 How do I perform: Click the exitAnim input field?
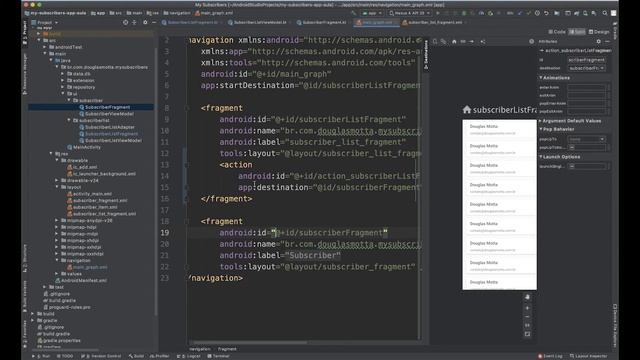[x=586, y=96]
